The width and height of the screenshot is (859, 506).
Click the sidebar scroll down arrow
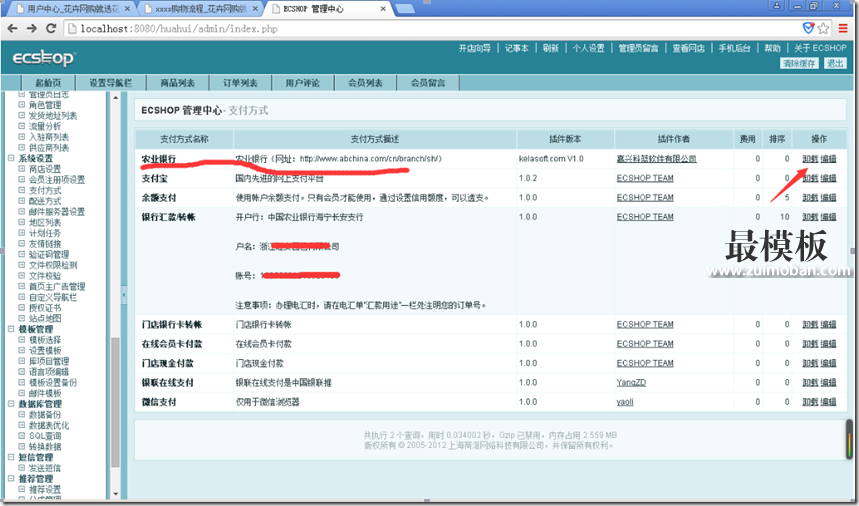115,493
